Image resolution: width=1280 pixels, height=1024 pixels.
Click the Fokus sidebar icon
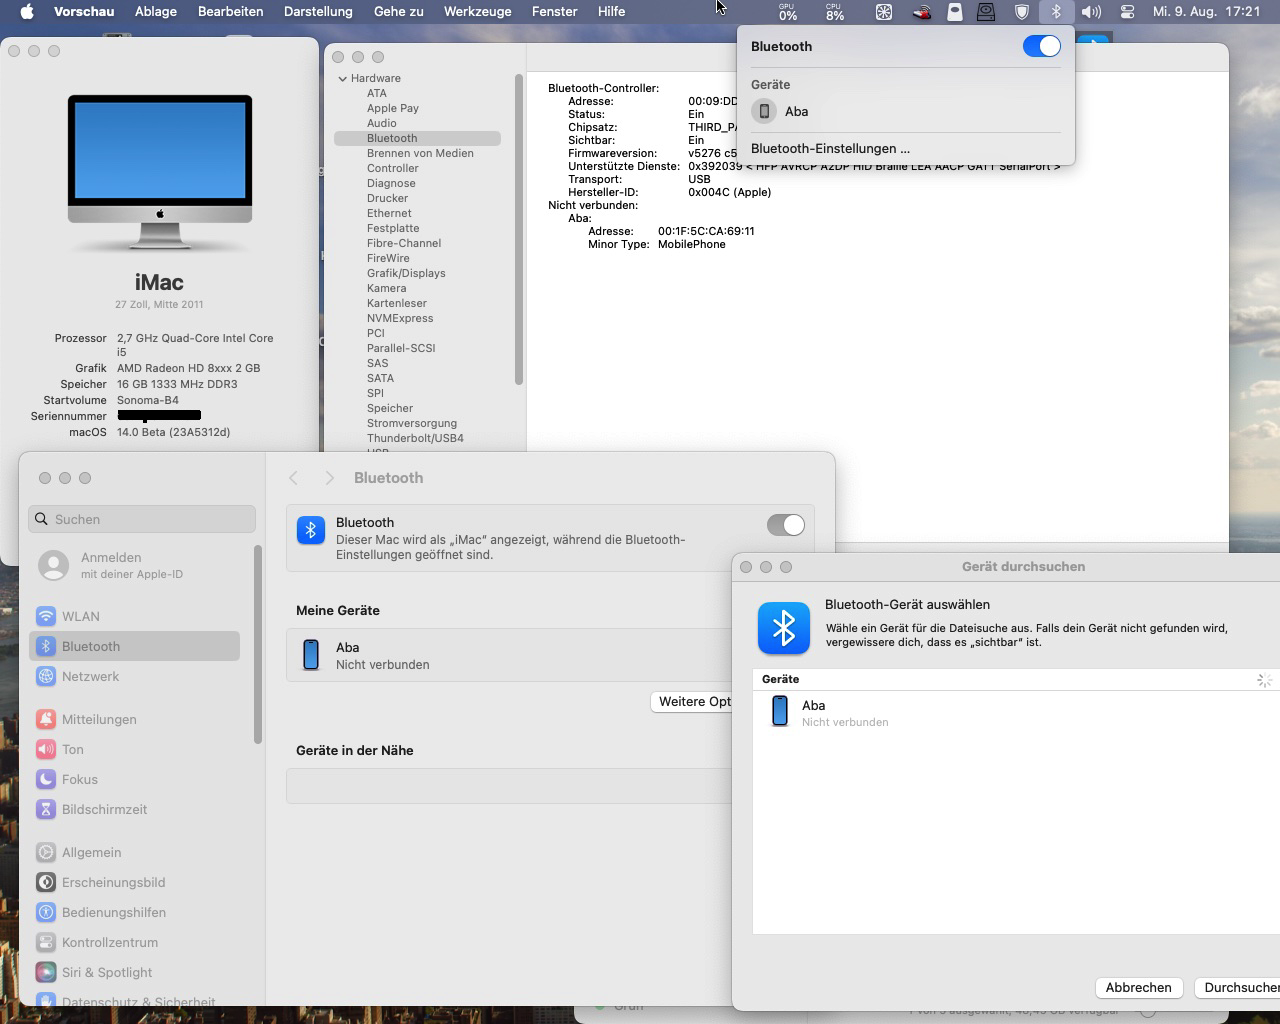pos(45,779)
